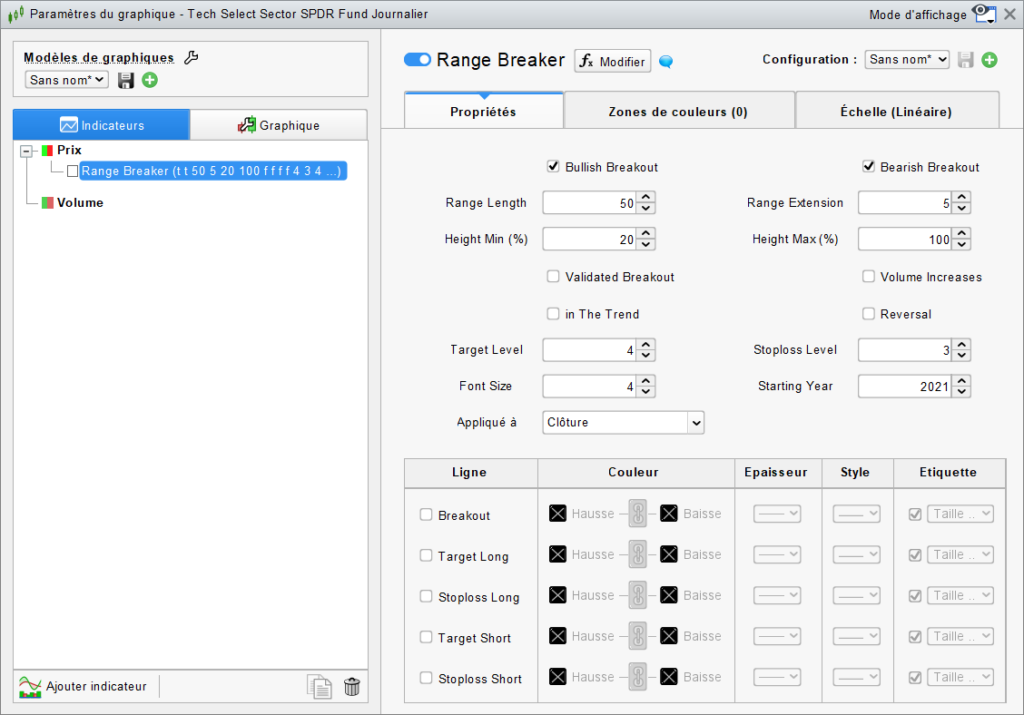Screen dimensions: 1024x715
Task: Select Volume tree item
Action: click(80, 203)
